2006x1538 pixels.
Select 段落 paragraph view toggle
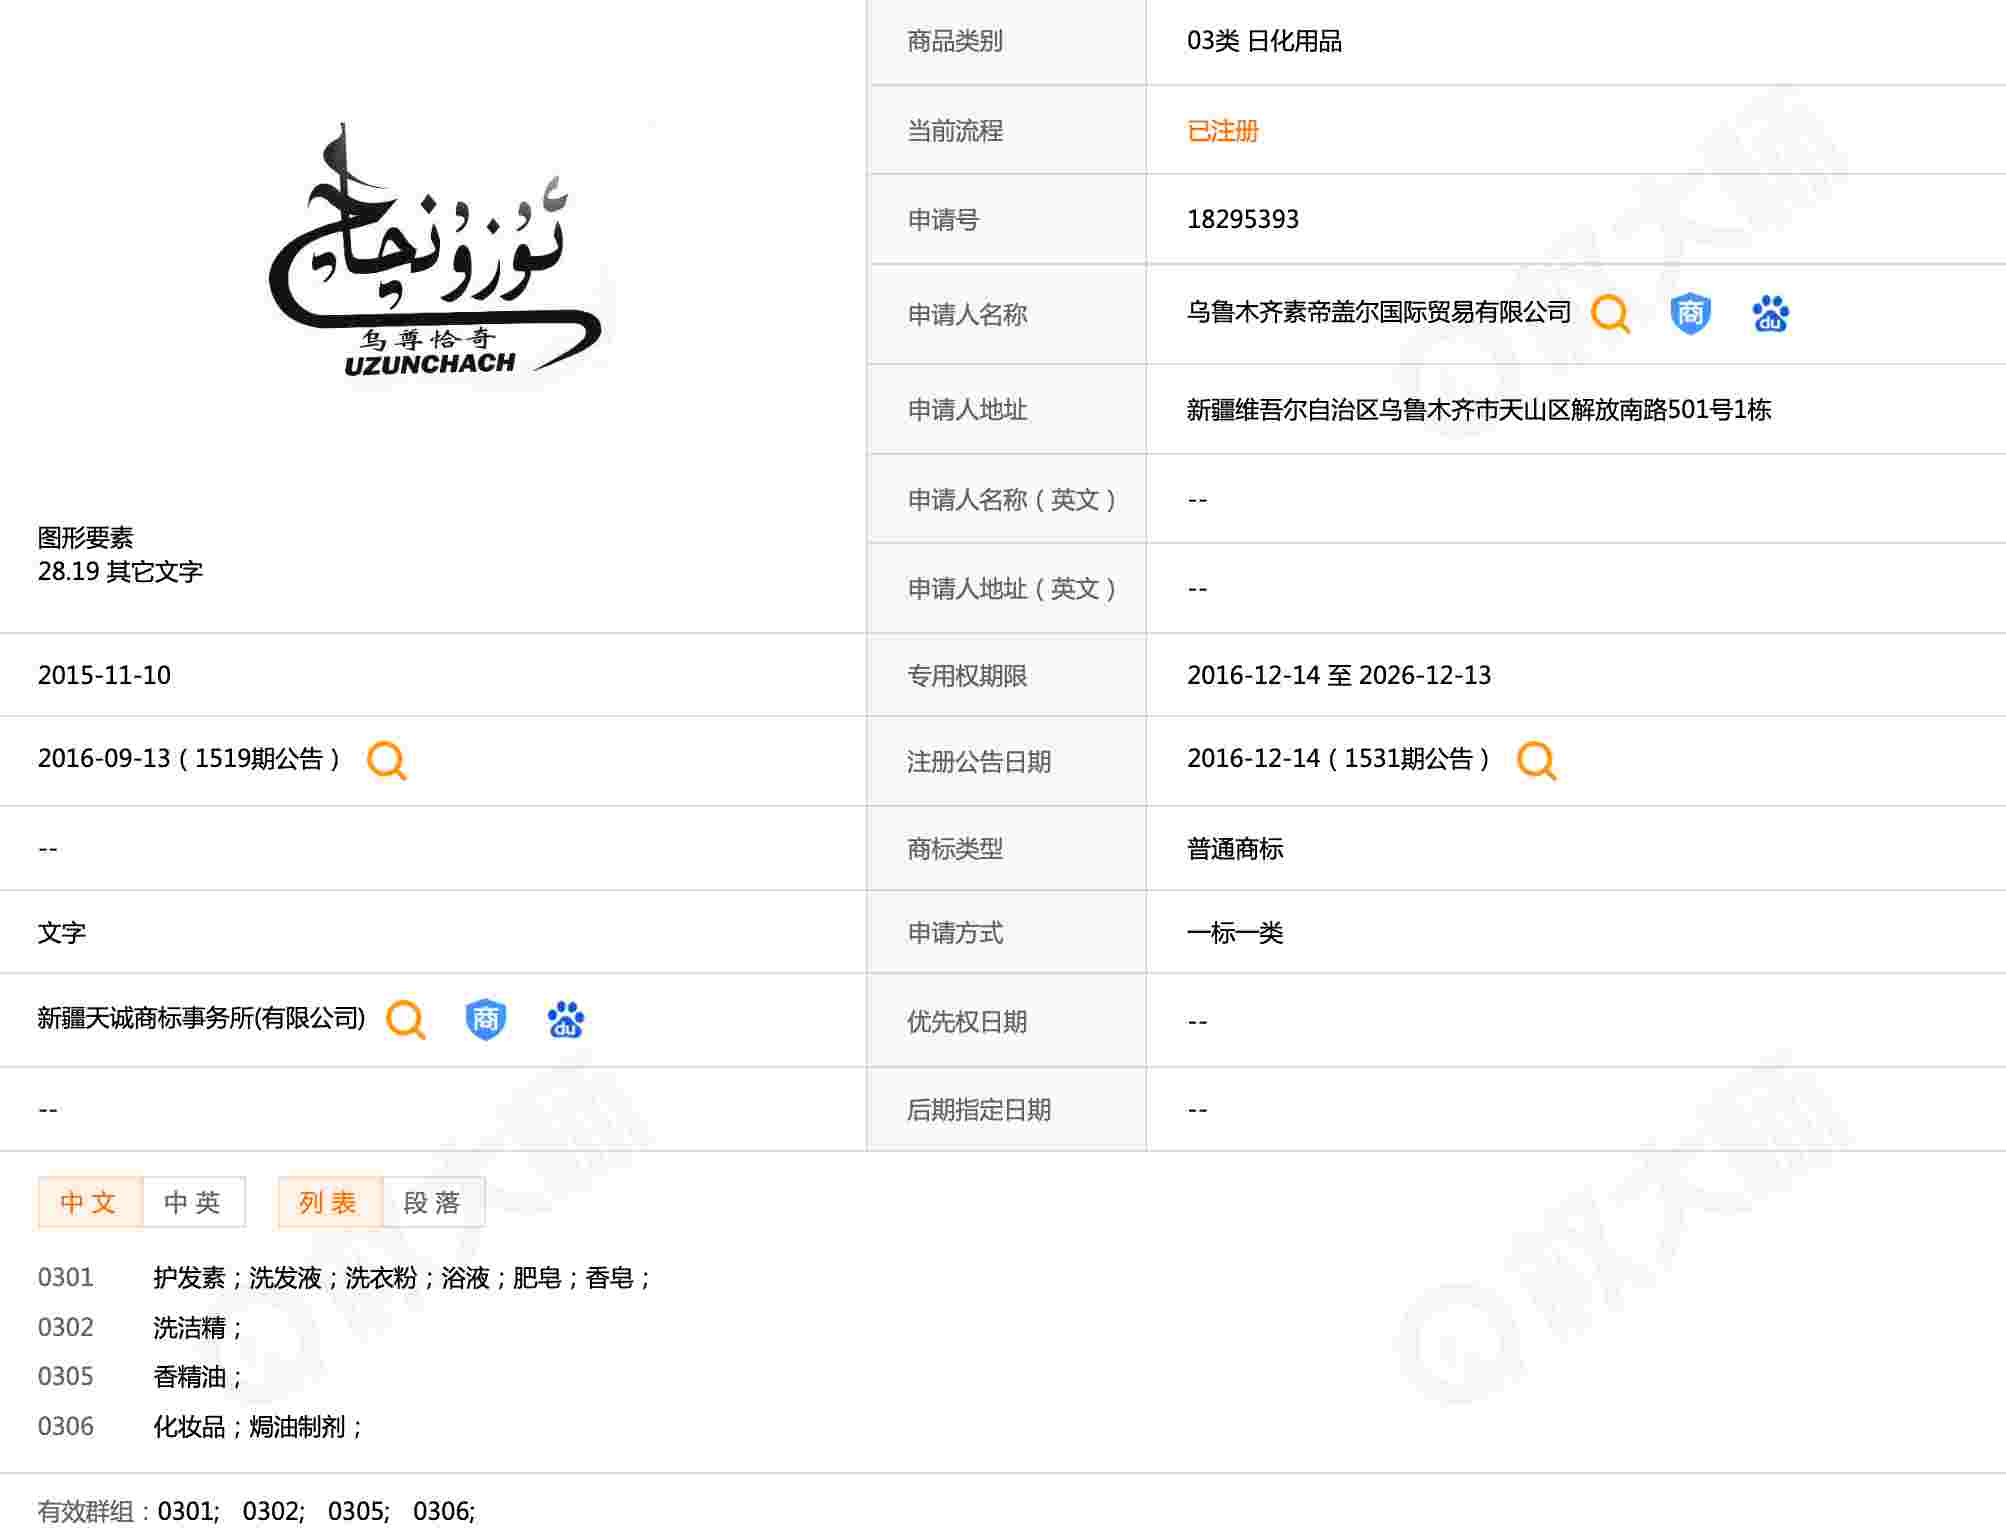point(433,1202)
